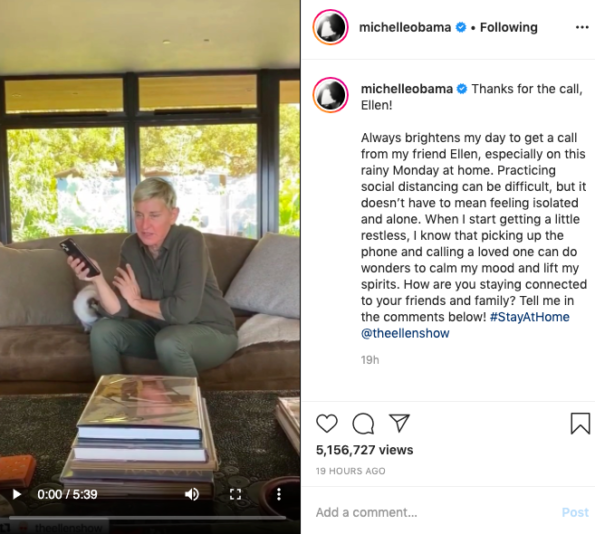Click the video progress bar
This screenshot has height=534, width=595.
point(147,517)
